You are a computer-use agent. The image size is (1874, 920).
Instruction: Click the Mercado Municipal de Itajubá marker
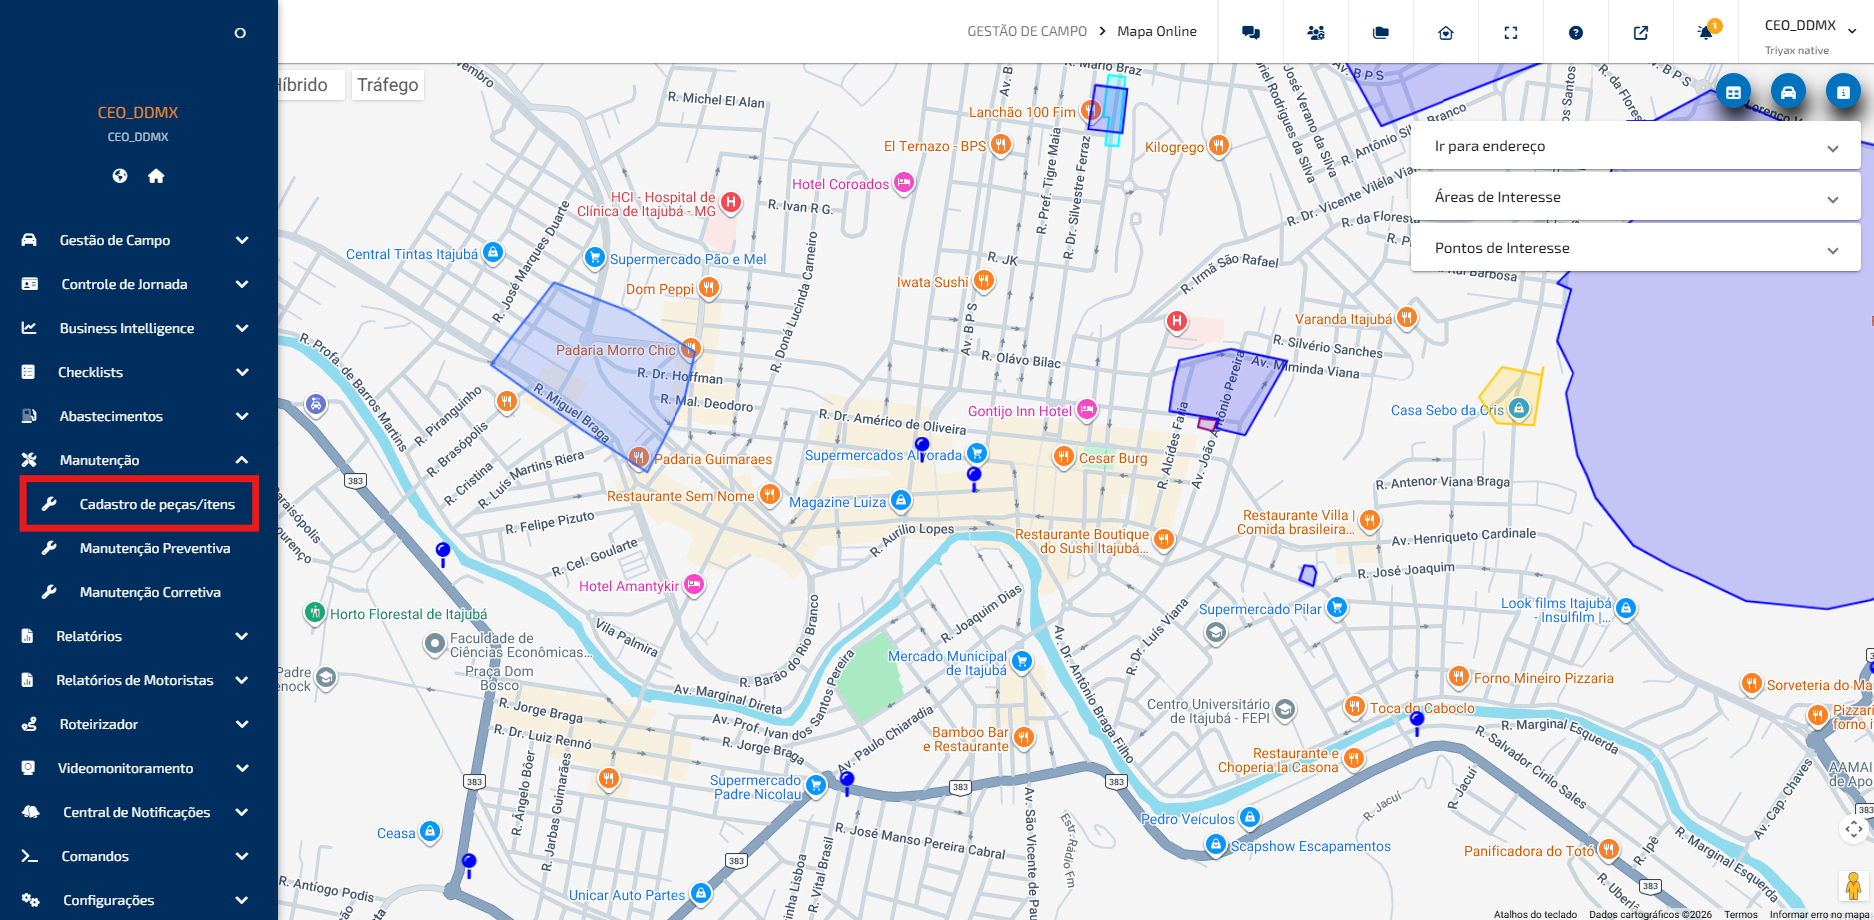point(1022,661)
